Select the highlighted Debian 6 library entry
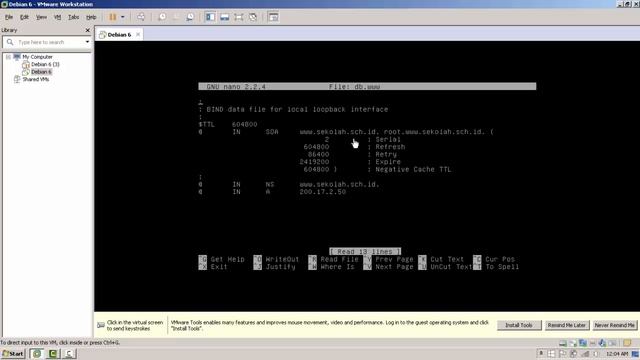The width and height of the screenshot is (640, 360). click(x=41, y=72)
